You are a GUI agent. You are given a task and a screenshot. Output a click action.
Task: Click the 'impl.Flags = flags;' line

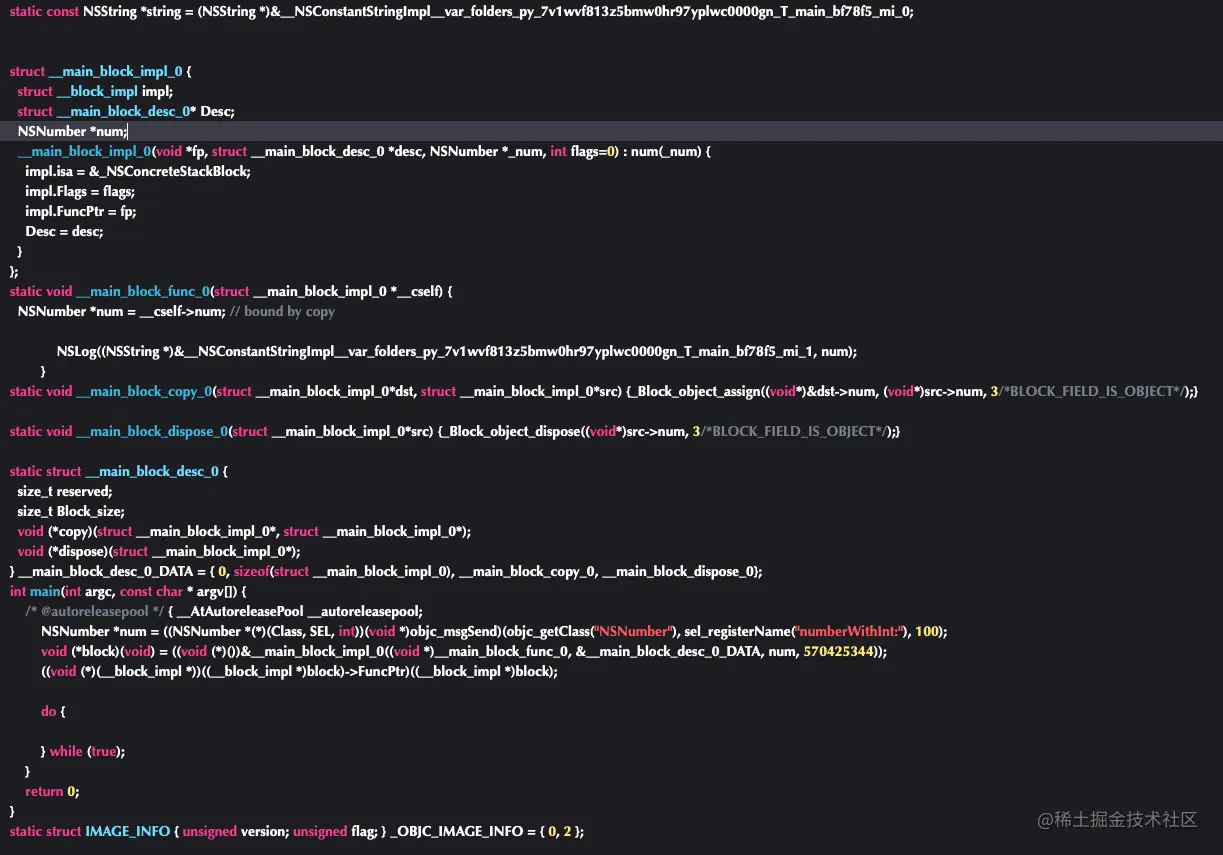[80, 191]
